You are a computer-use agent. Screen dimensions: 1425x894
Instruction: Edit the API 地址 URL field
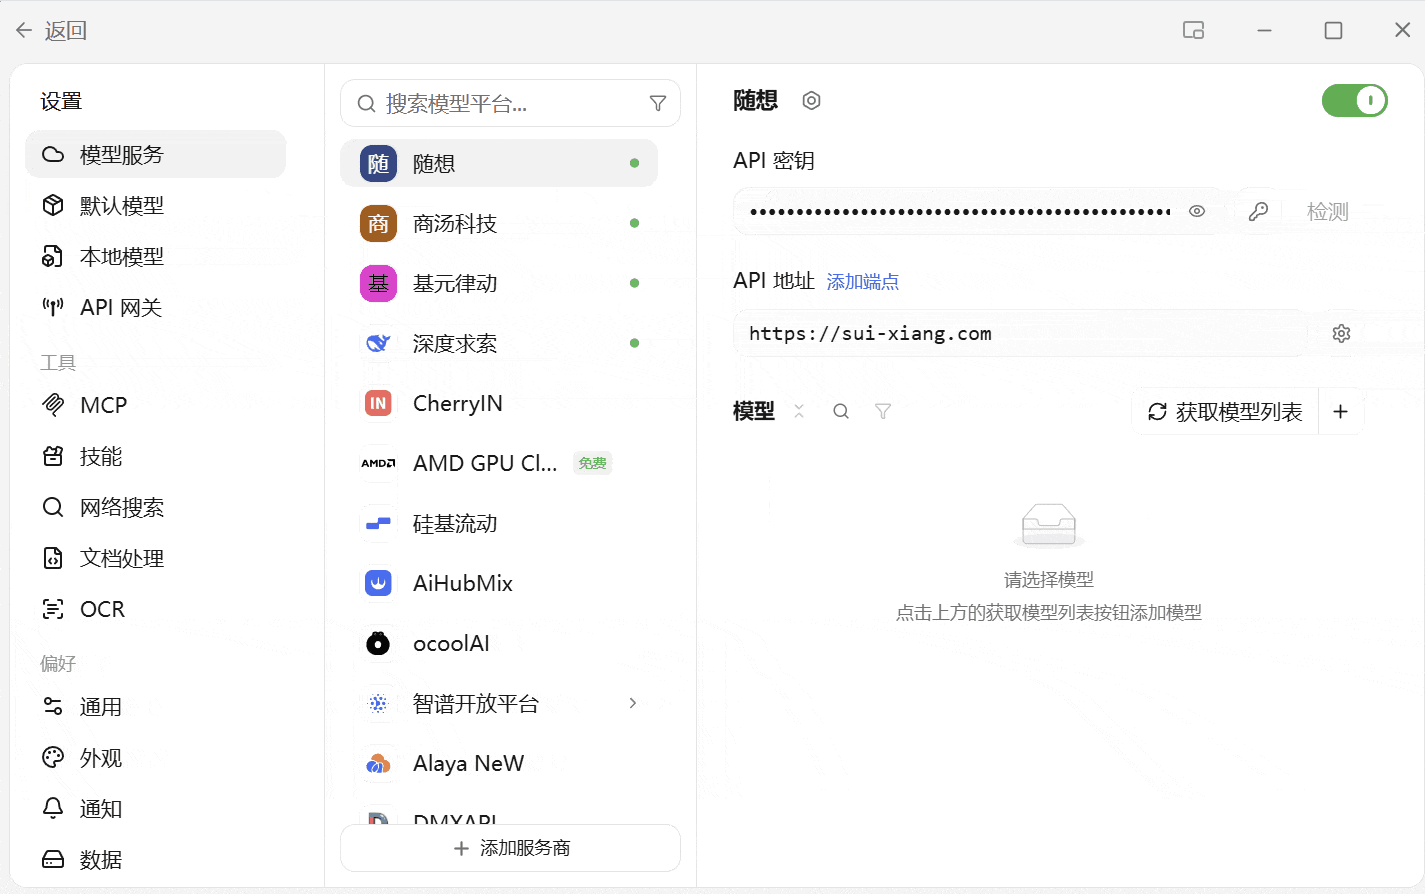pyautogui.click(x=1020, y=333)
